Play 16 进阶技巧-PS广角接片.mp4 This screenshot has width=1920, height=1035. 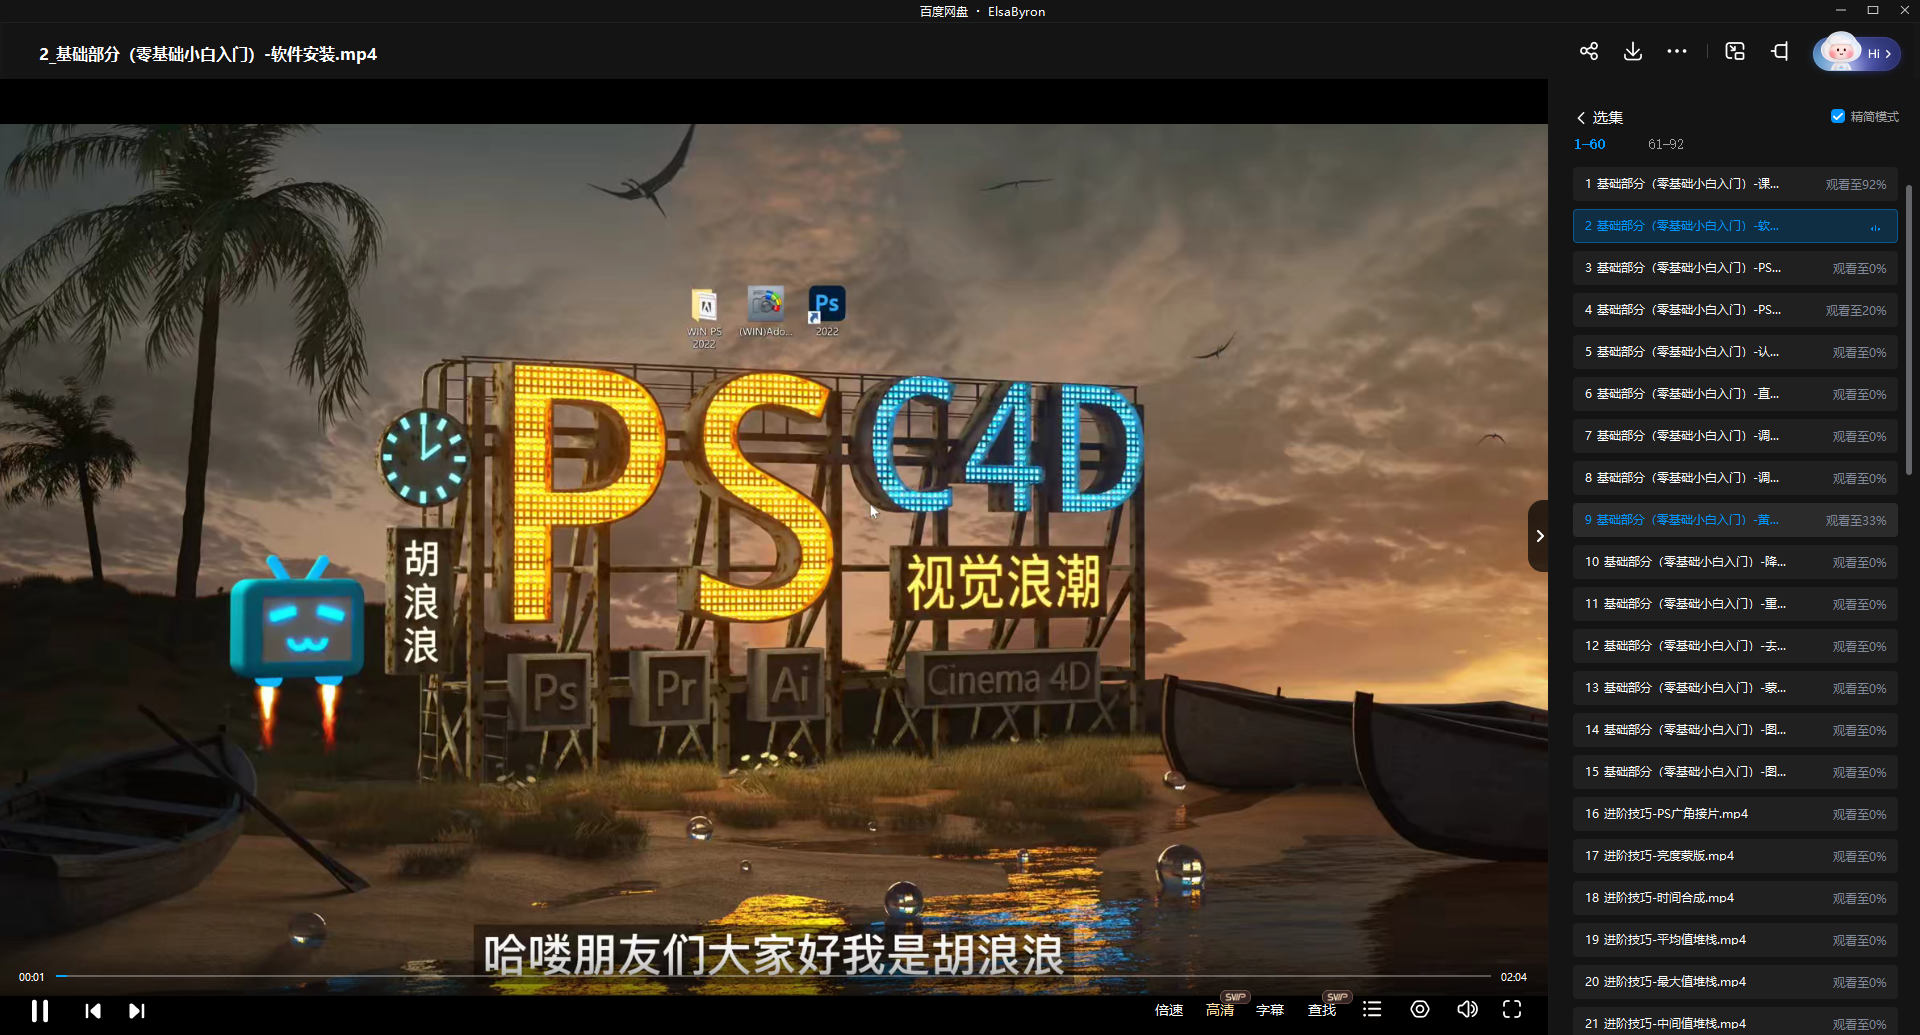(x=1735, y=814)
